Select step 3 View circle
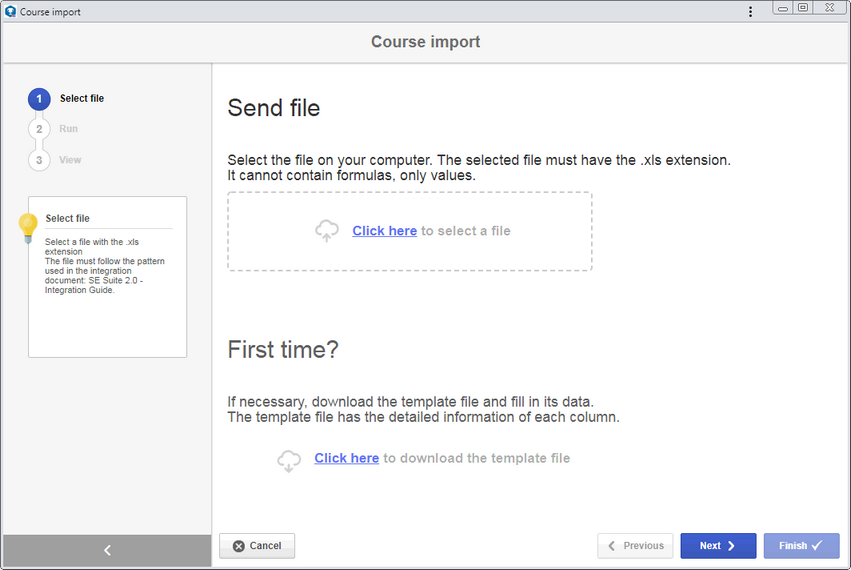Image resolution: width=851 pixels, height=570 pixels. [x=39, y=160]
